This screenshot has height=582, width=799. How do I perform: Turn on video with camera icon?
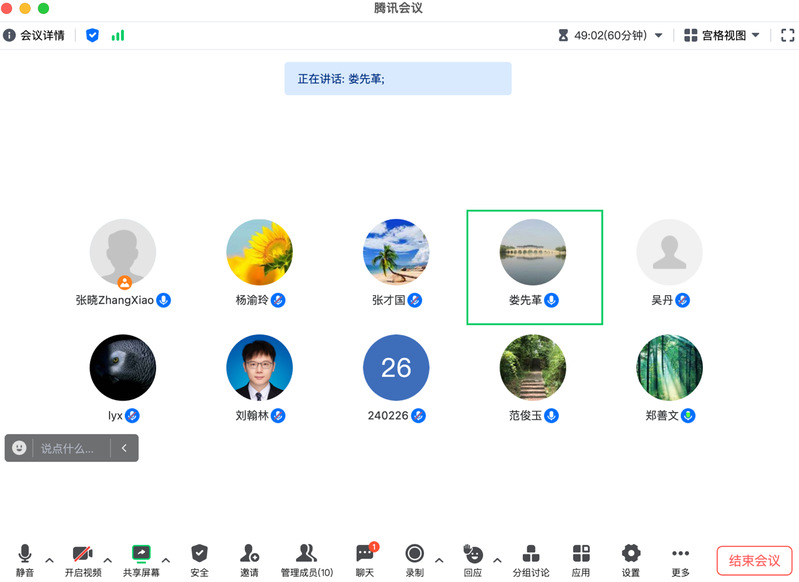(x=83, y=554)
